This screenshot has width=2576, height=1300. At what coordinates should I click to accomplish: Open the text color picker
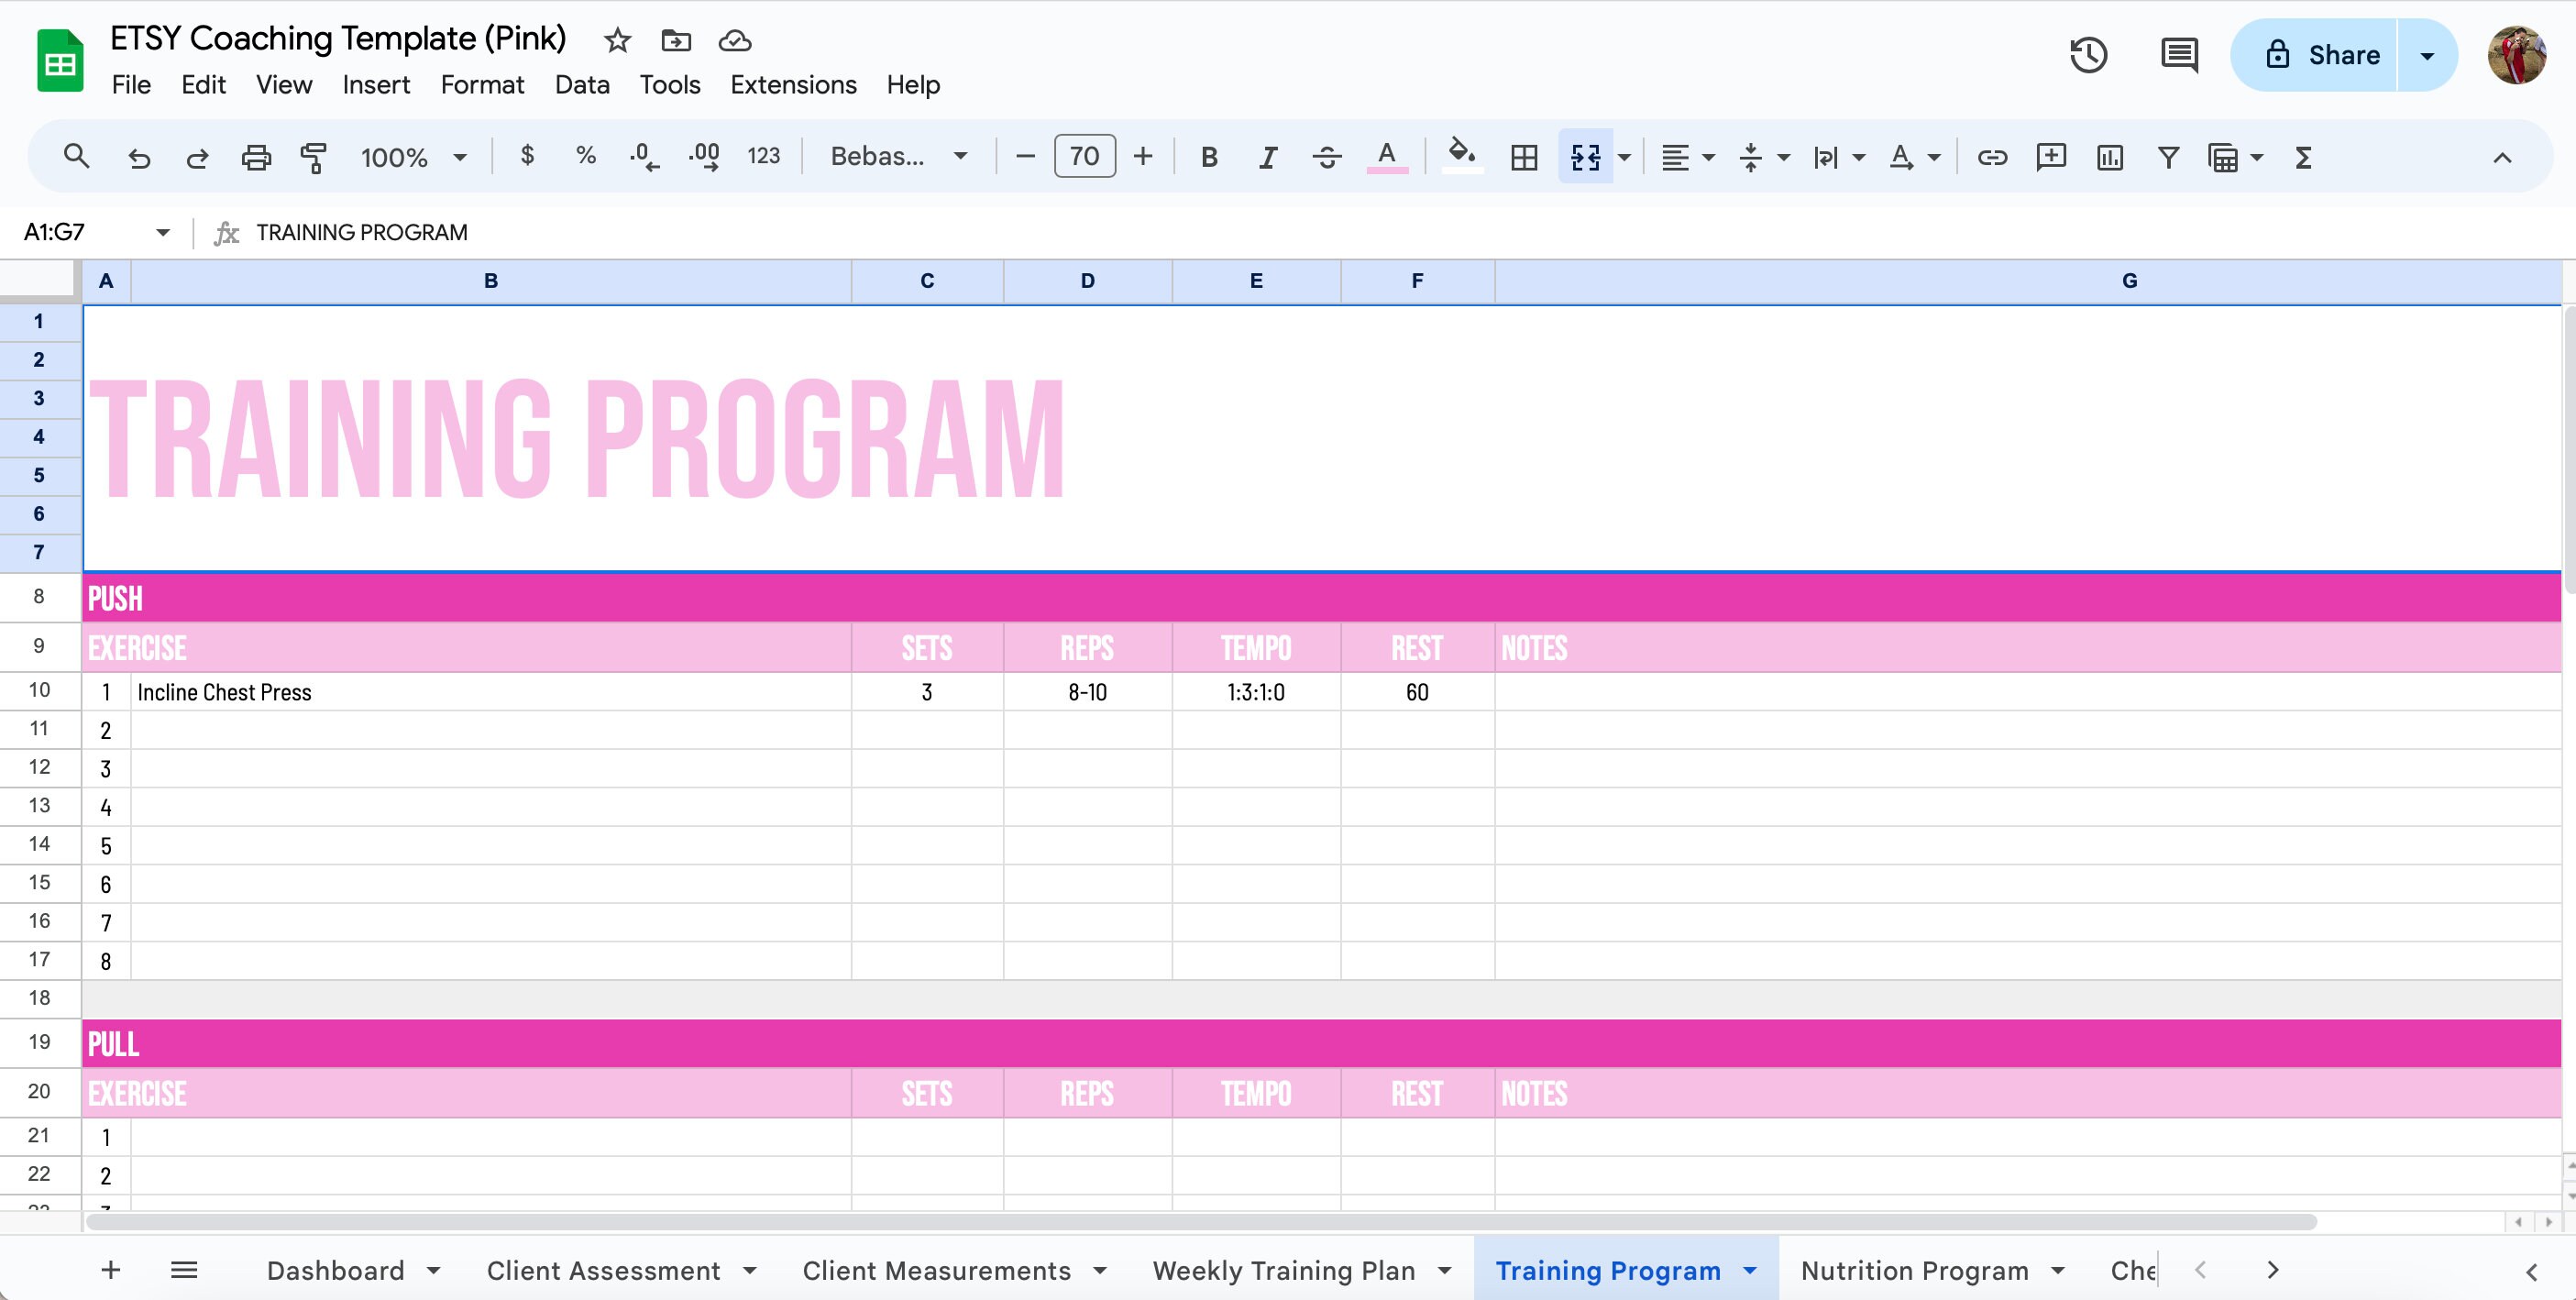click(x=1386, y=157)
